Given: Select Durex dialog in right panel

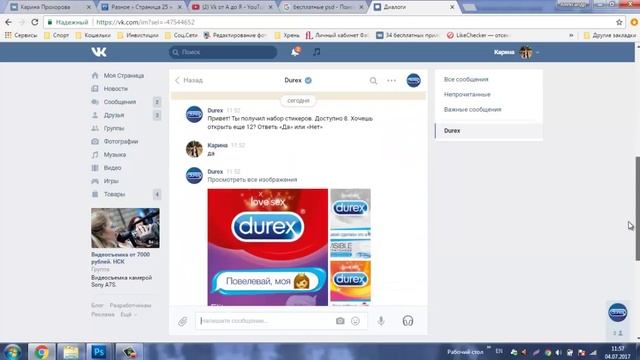Looking at the screenshot, I should [489, 131].
